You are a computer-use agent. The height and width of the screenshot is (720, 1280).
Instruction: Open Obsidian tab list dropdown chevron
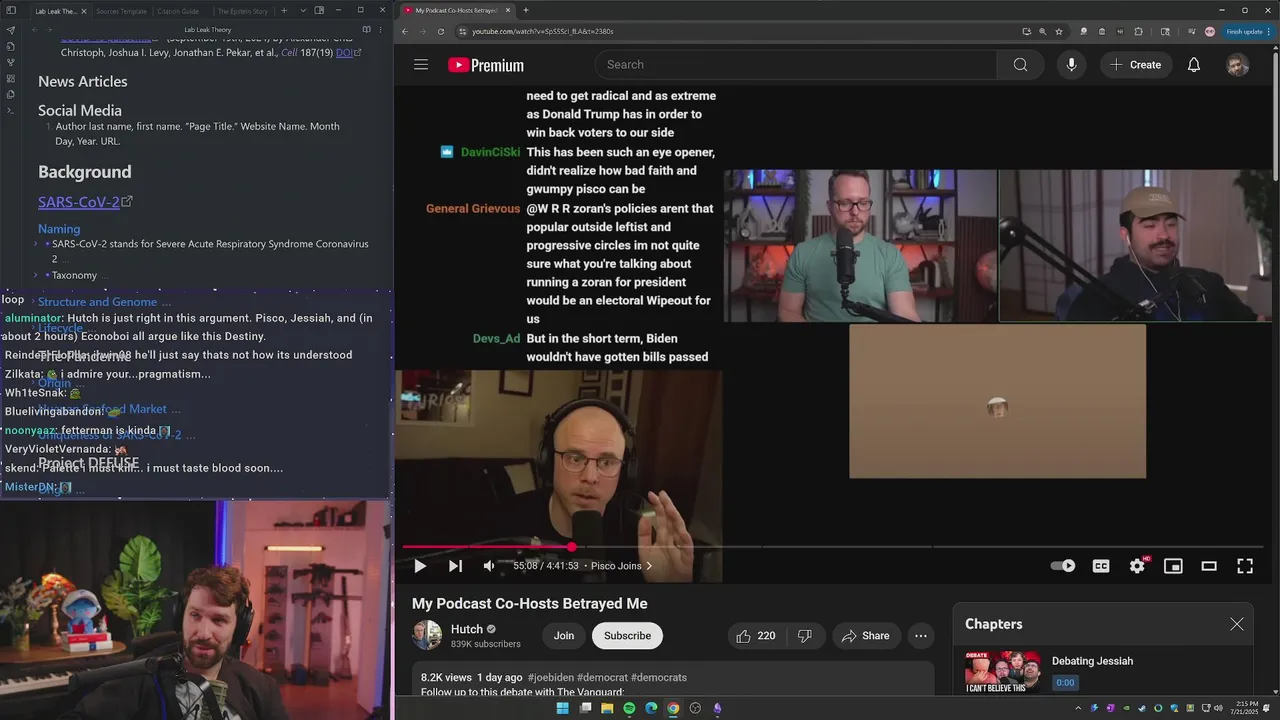coord(302,11)
